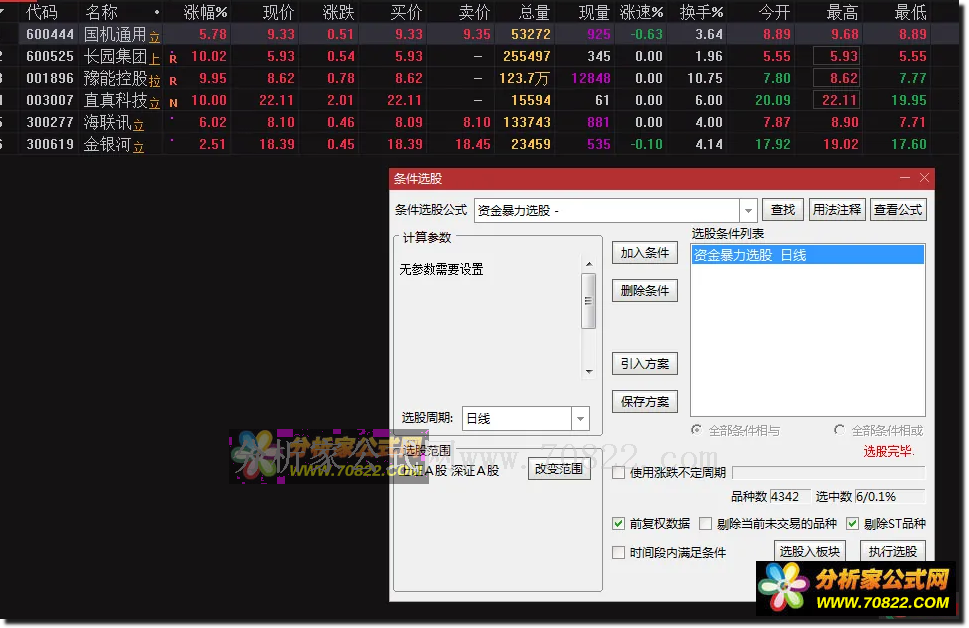The image size is (969, 628).
Task: Click 保存方案 to save the scheme
Action: tap(645, 402)
